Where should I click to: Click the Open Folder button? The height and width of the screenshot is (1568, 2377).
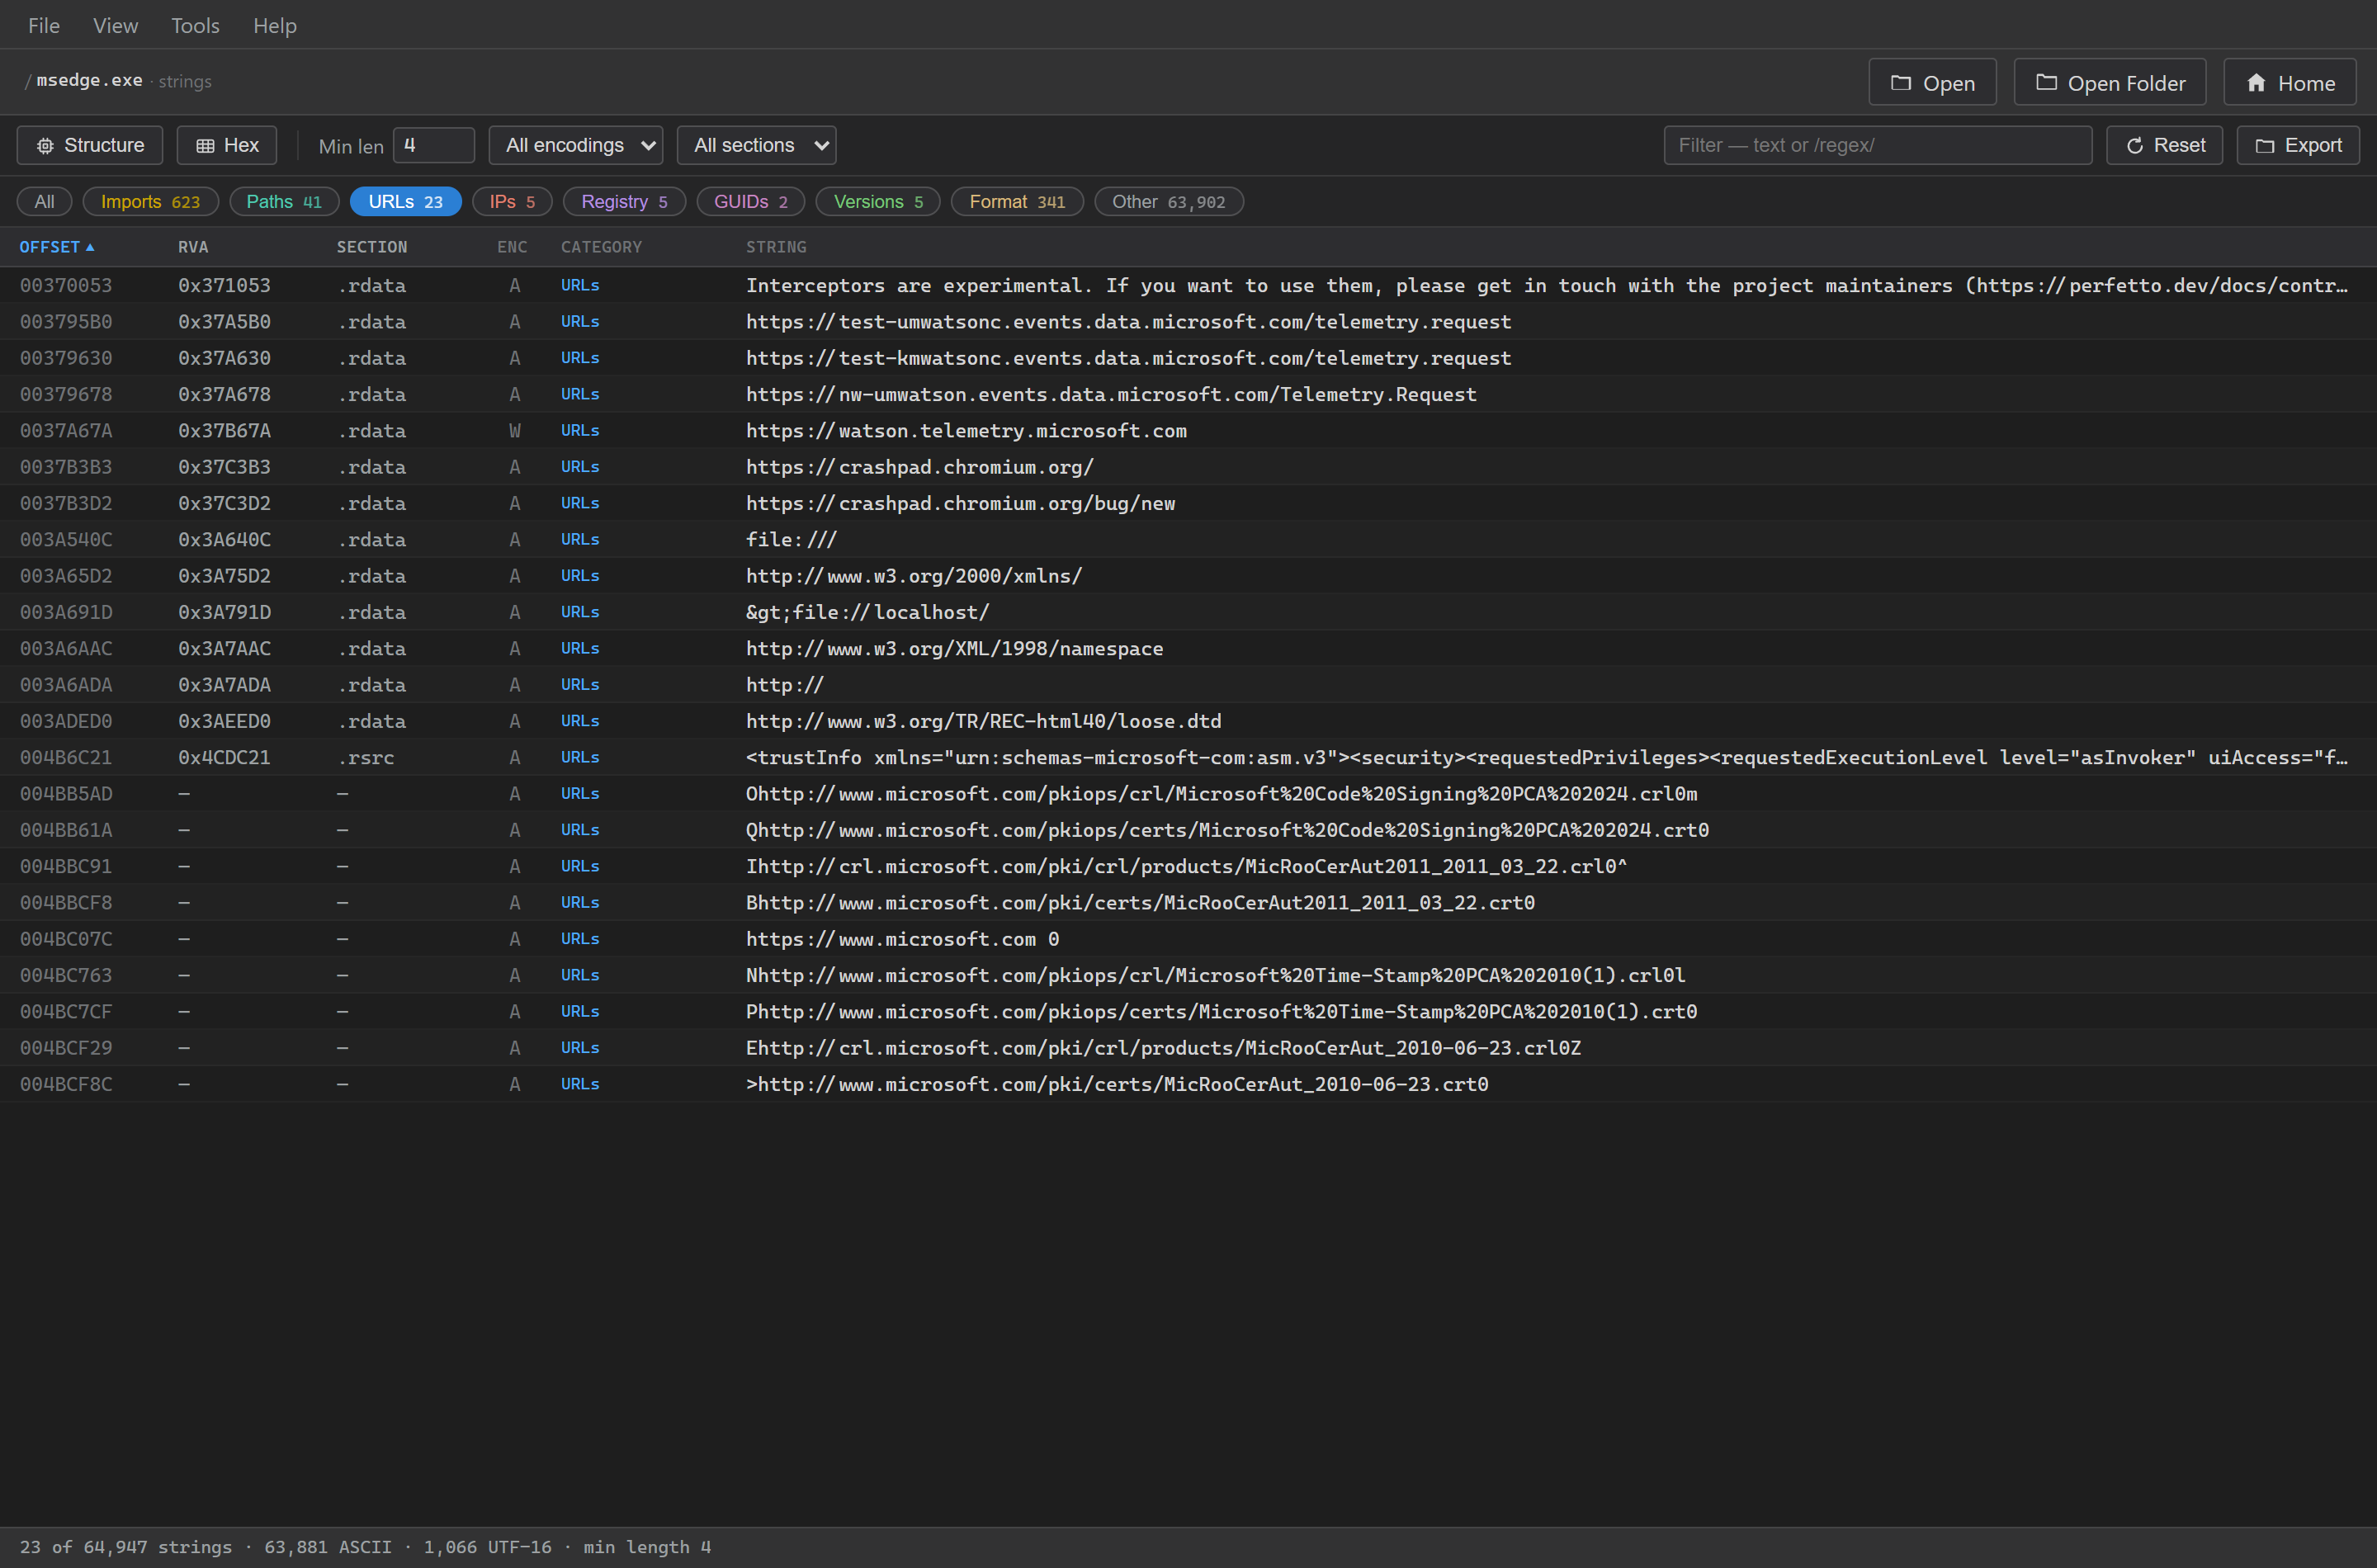(2109, 83)
